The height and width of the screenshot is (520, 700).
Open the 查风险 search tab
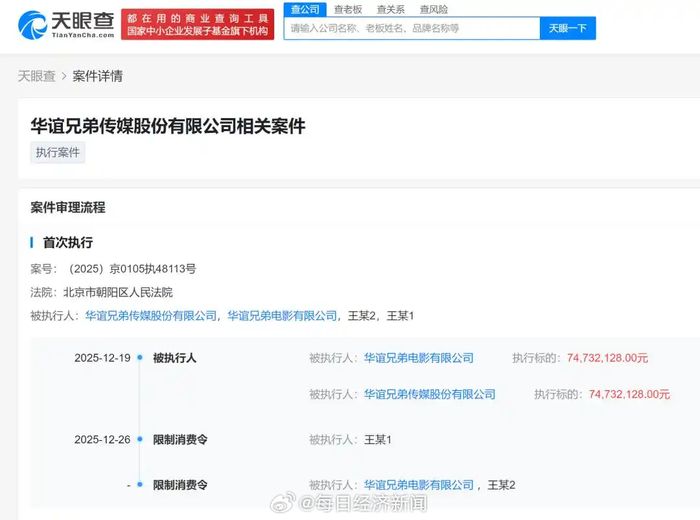(433, 9)
